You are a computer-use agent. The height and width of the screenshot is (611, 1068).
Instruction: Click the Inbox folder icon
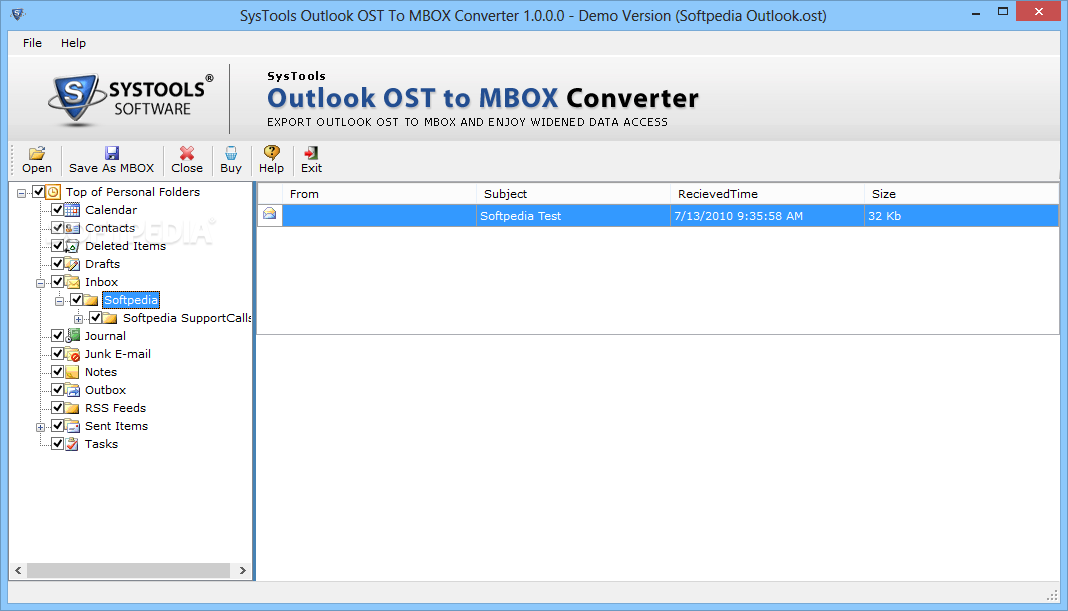click(x=72, y=282)
